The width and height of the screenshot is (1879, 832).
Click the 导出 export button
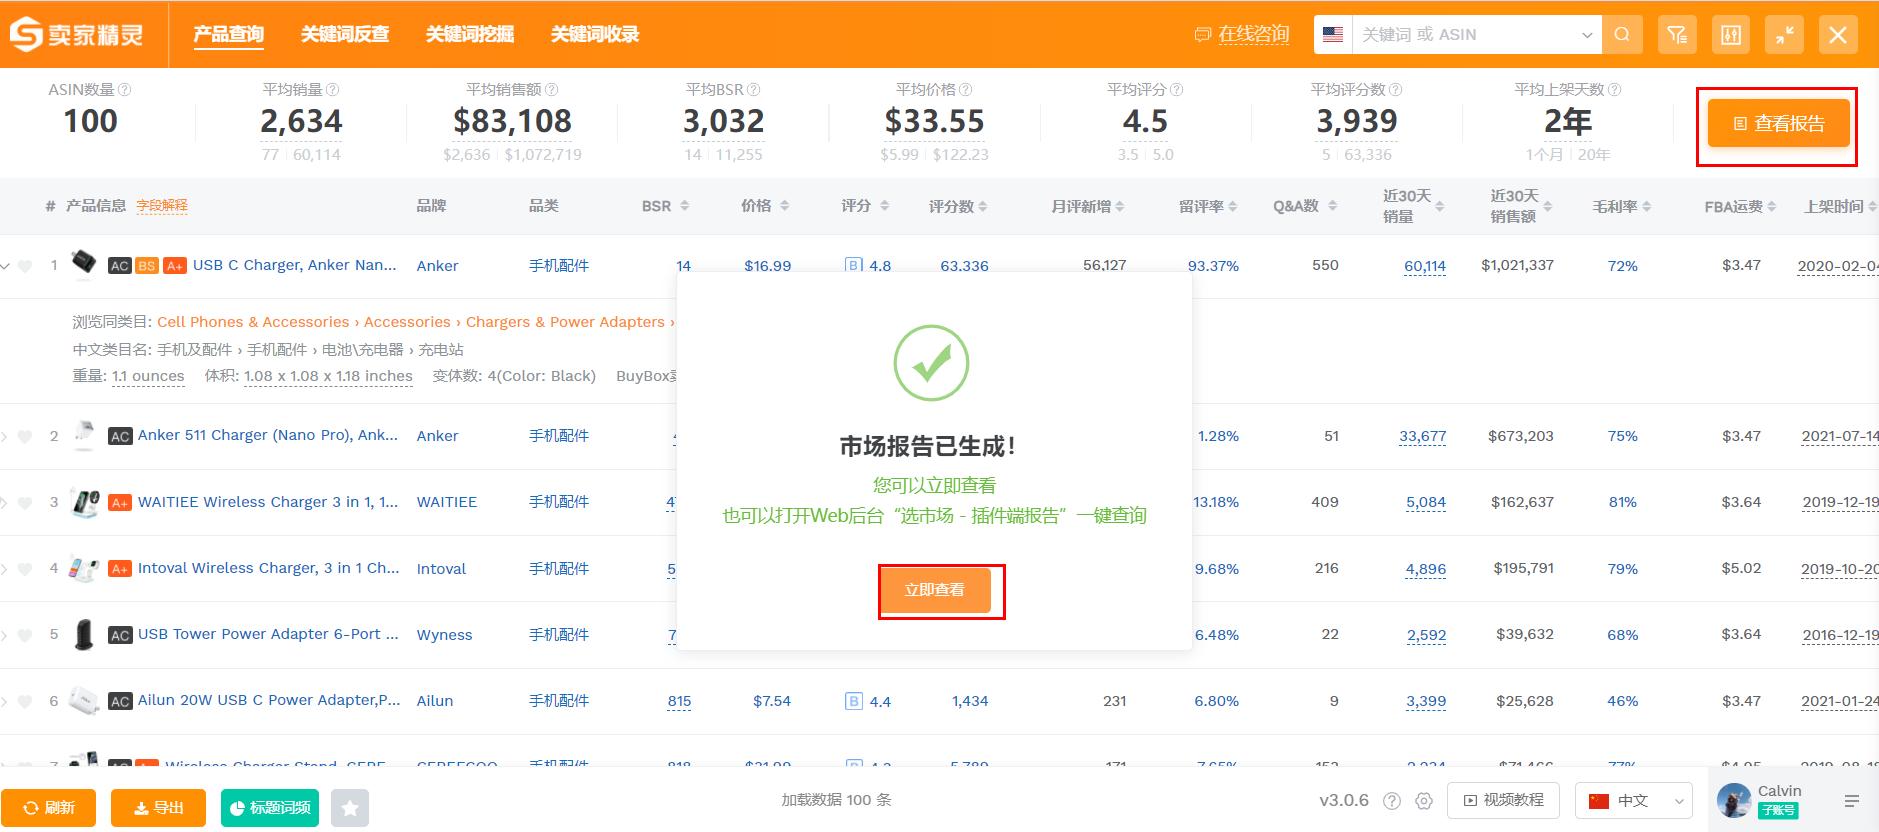click(159, 808)
